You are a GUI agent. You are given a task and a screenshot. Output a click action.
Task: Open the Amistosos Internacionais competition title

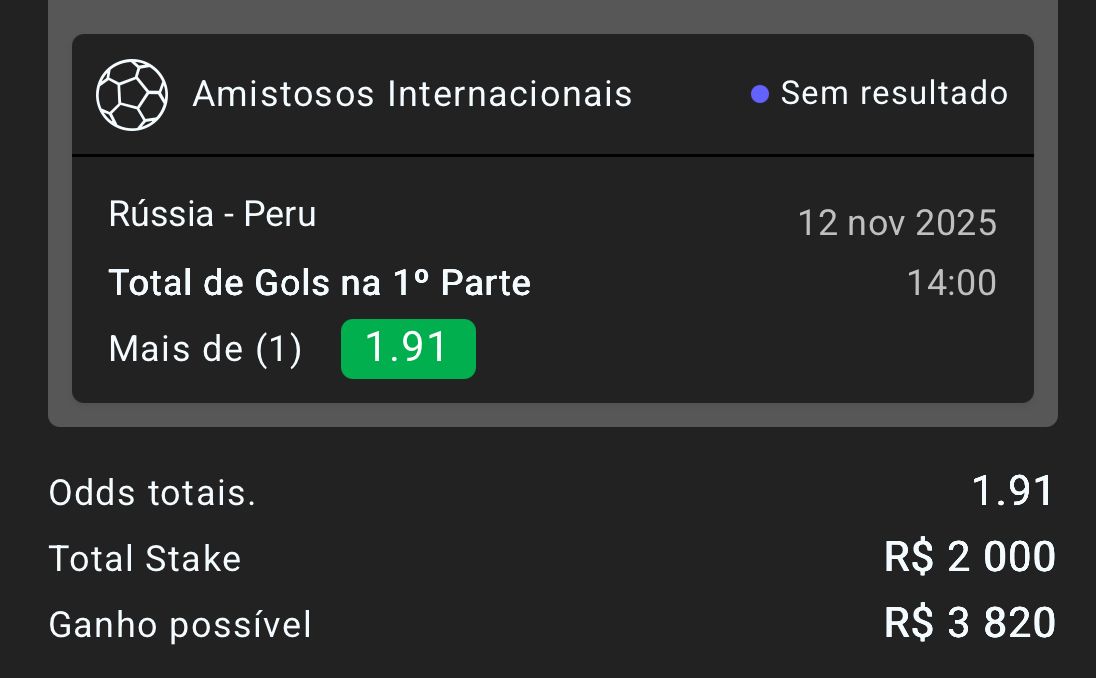pyautogui.click(x=412, y=94)
